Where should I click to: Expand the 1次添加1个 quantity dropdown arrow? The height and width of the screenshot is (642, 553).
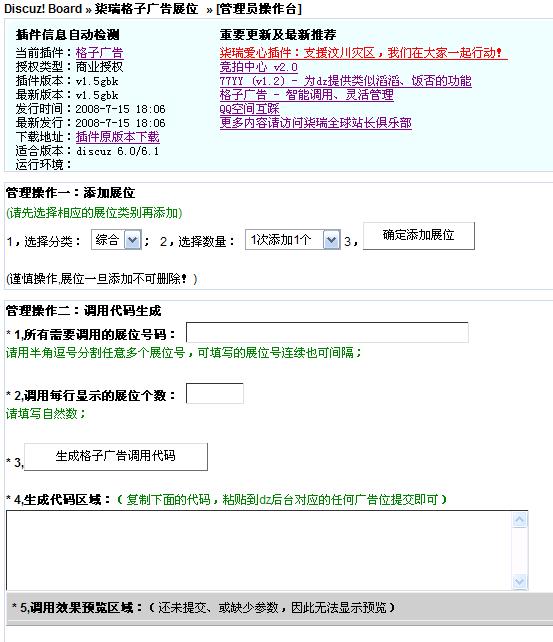(332, 240)
